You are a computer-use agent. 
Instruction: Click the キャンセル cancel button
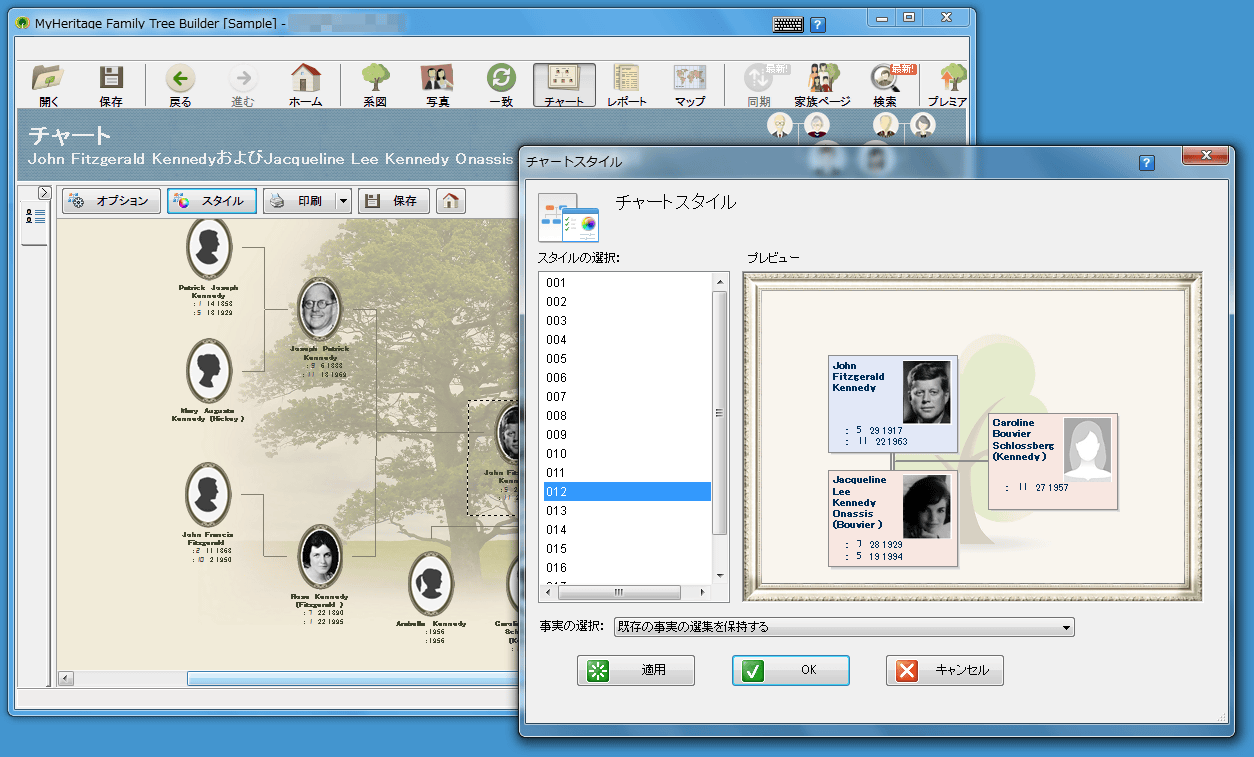click(945, 670)
